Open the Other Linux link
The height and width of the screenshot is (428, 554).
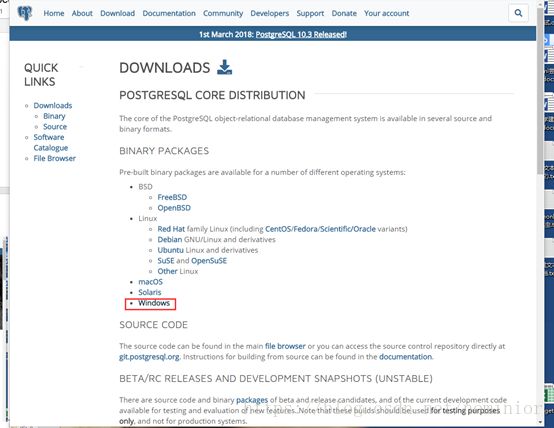[167, 271]
